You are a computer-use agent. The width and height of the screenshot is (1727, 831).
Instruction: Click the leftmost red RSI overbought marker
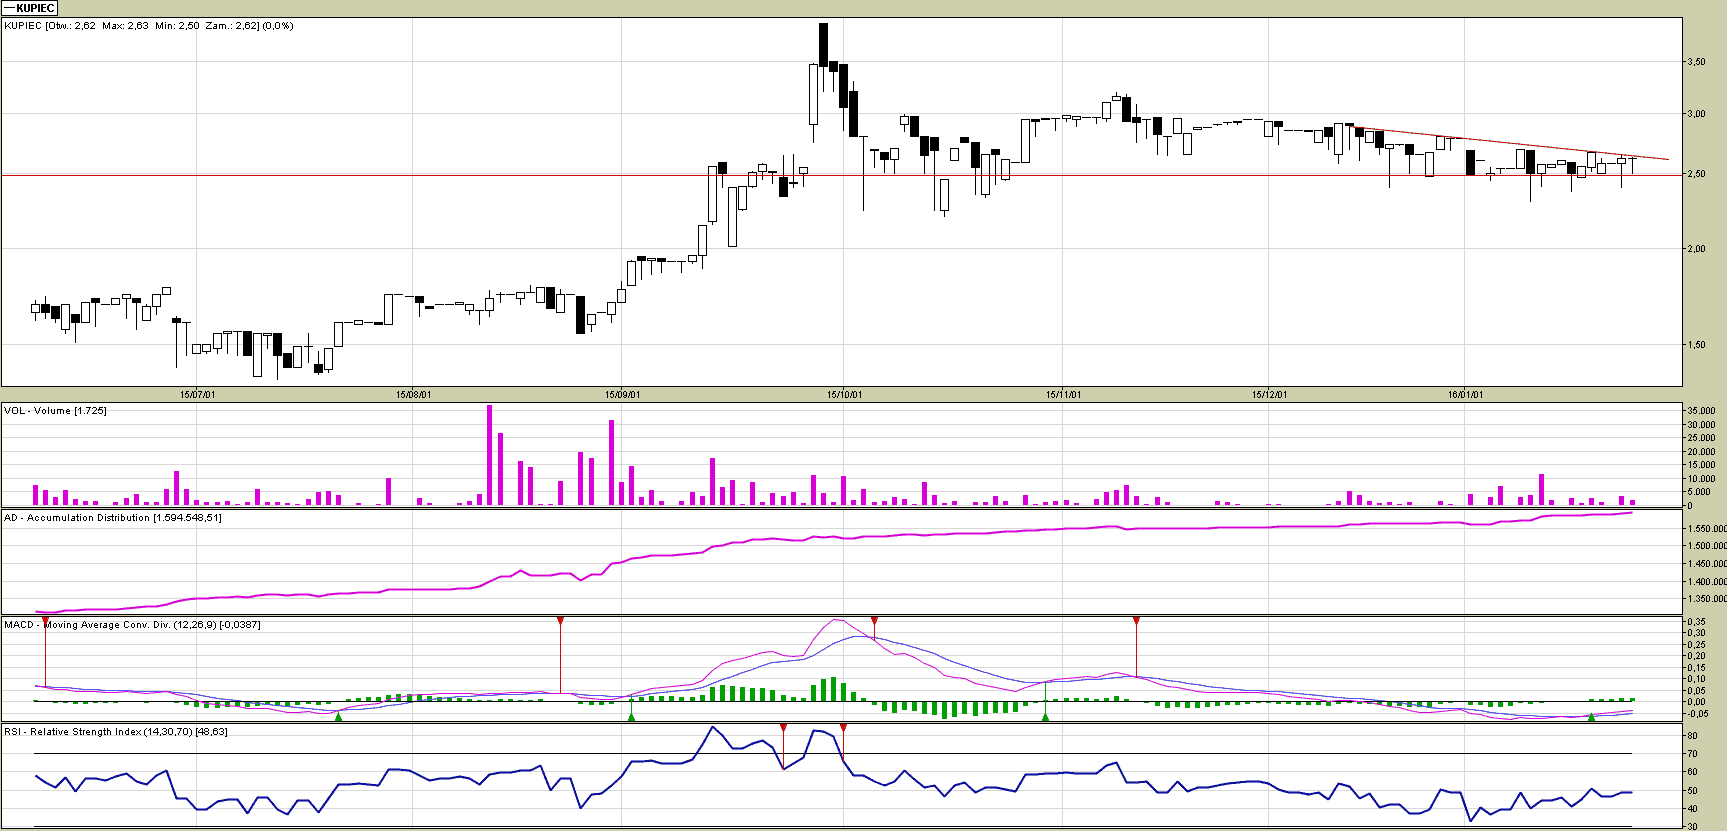click(x=783, y=728)
